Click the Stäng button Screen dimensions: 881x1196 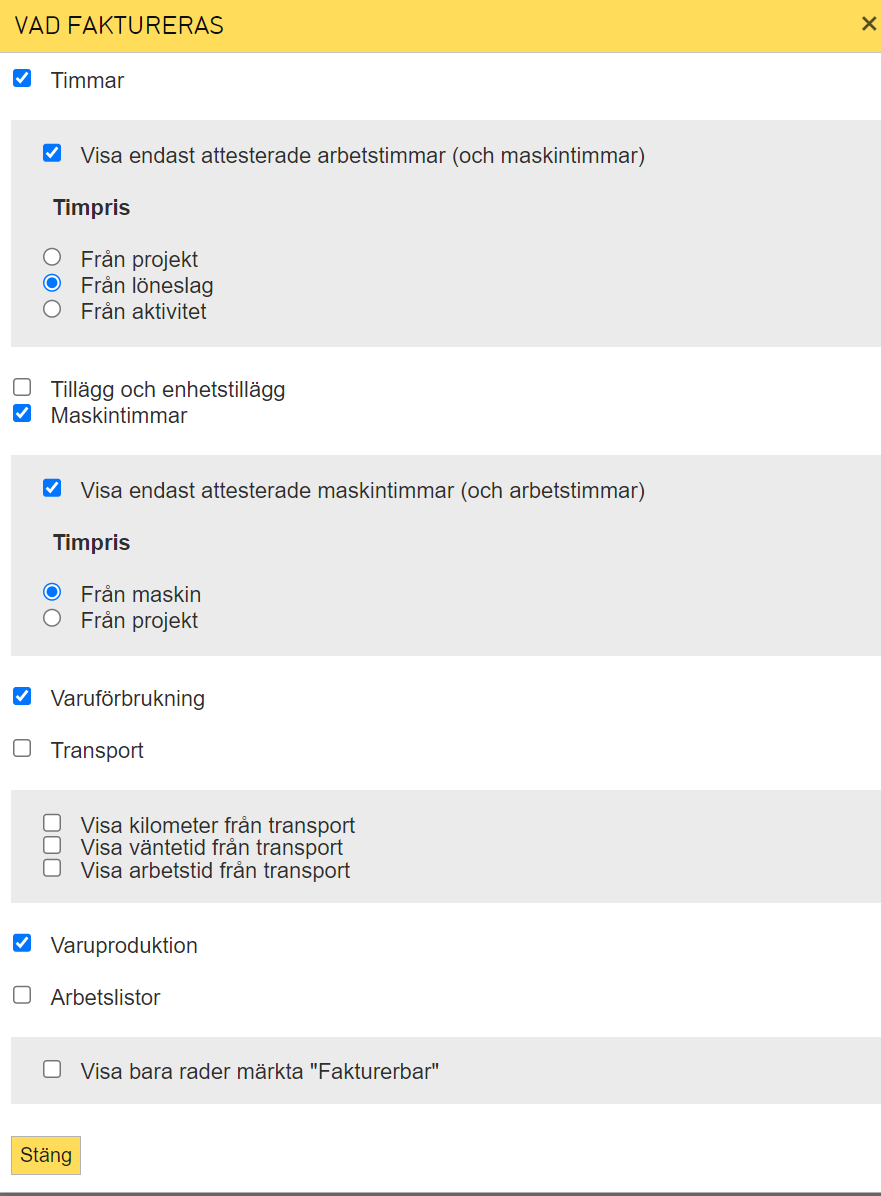click(x=46, y=1155)
